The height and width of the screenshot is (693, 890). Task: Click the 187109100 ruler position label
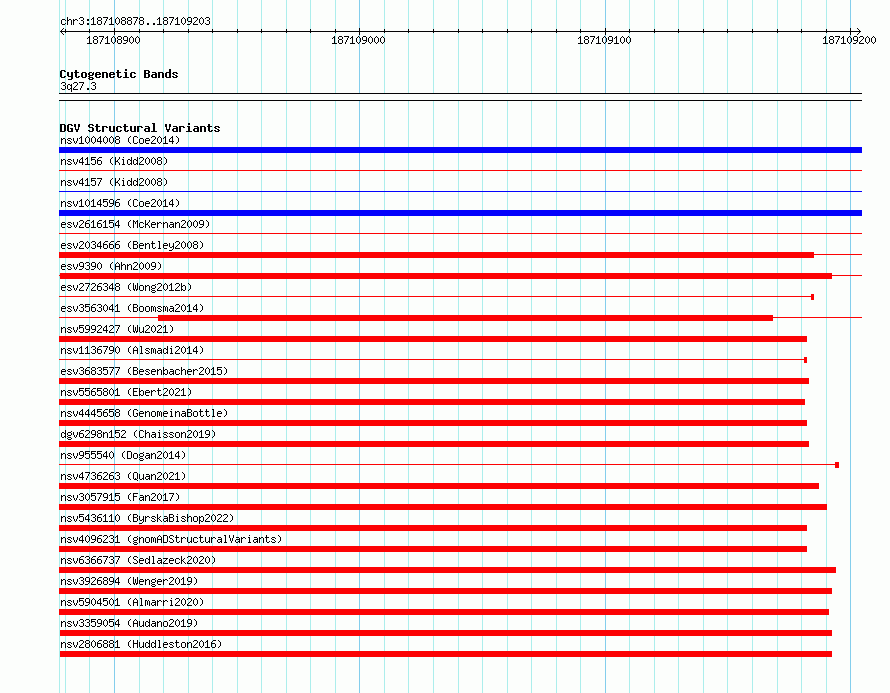tap(604, 40)
